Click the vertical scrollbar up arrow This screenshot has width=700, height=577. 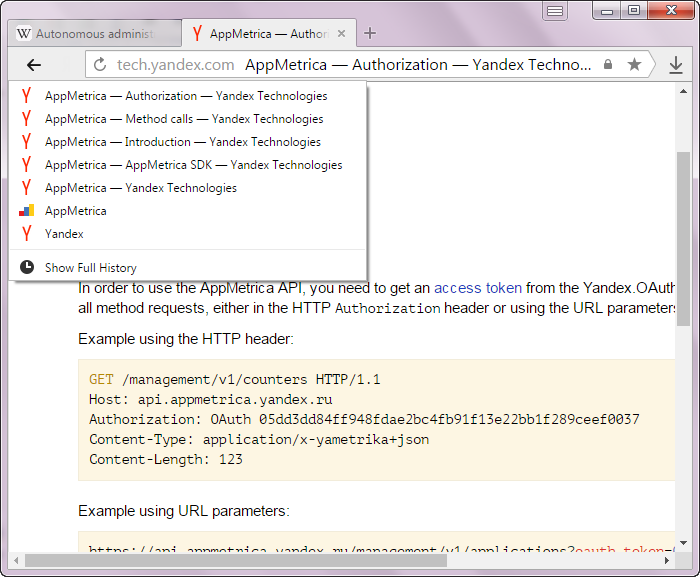click(683, 91)
